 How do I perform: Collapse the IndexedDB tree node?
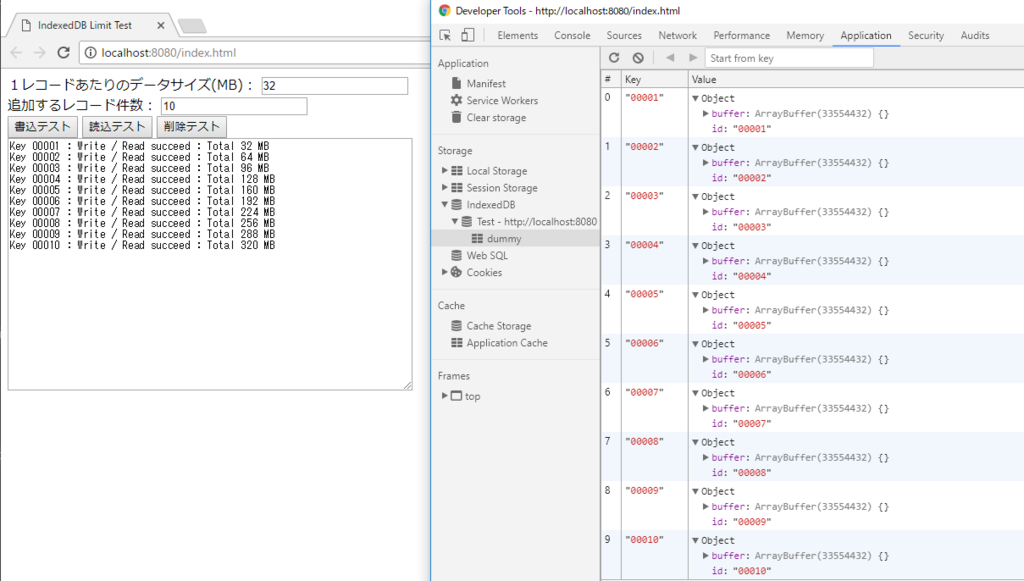pyautogui.click(x=444, y=204)
